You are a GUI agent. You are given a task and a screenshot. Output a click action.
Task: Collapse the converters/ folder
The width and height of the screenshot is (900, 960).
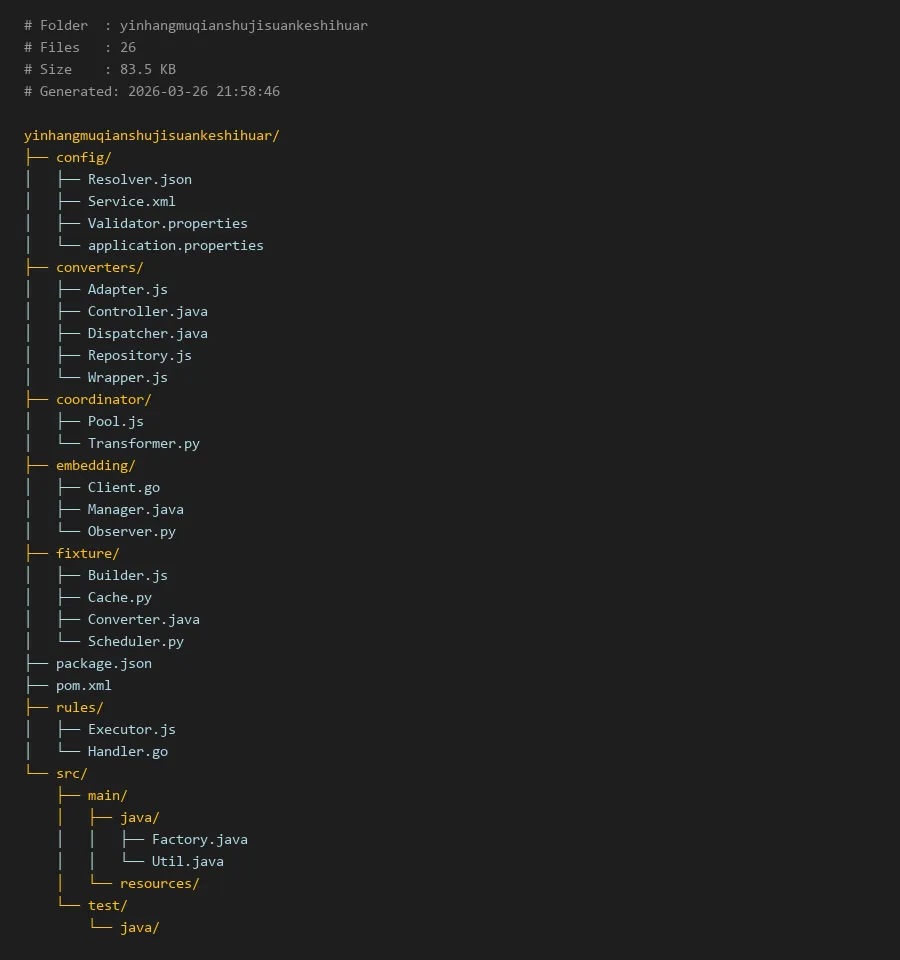coord(99,267)
